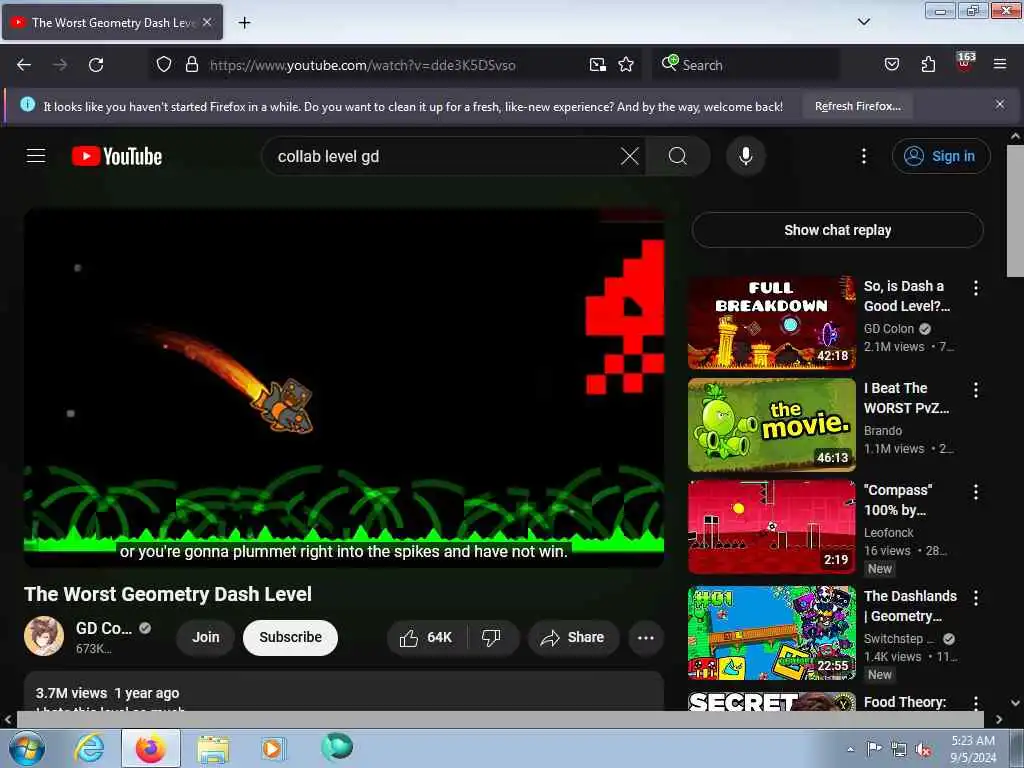The image size is (1024, 768).
Task: Click the video player to pause
Action: [x=344, y=387]
